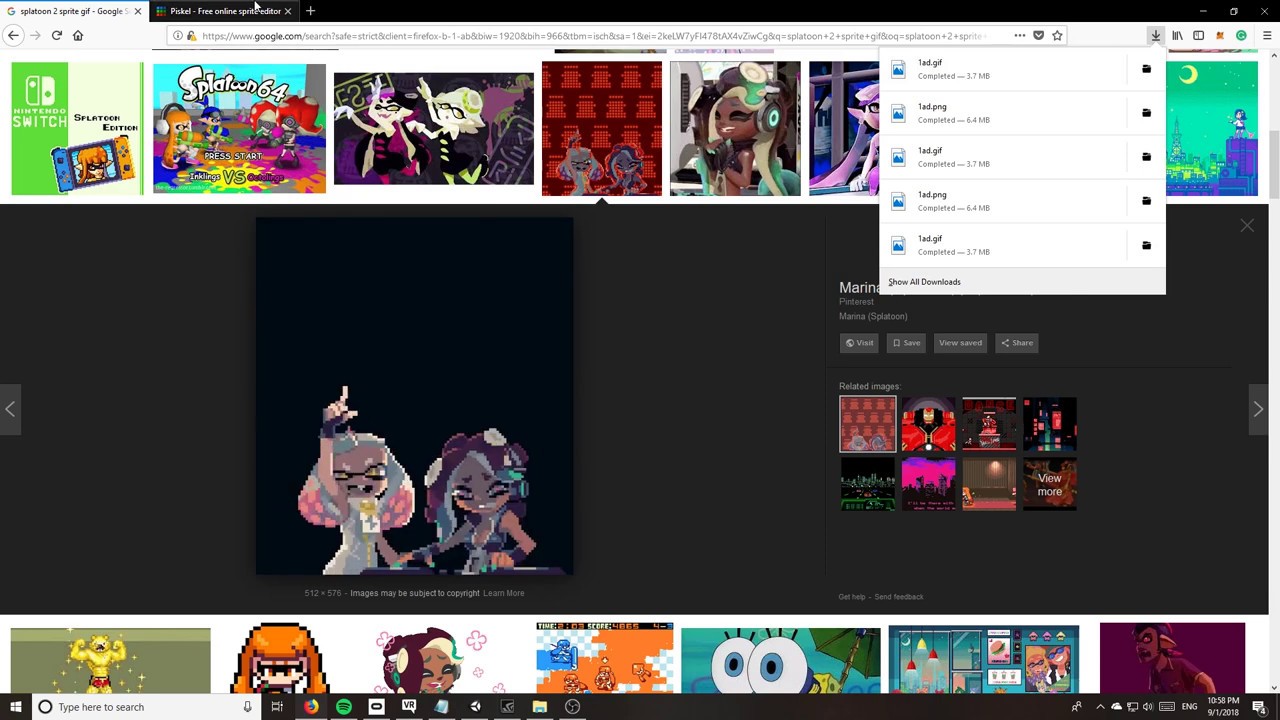1280x720 pixels.
Task: Open Unity from the taskbar
Action: [475, 707]
